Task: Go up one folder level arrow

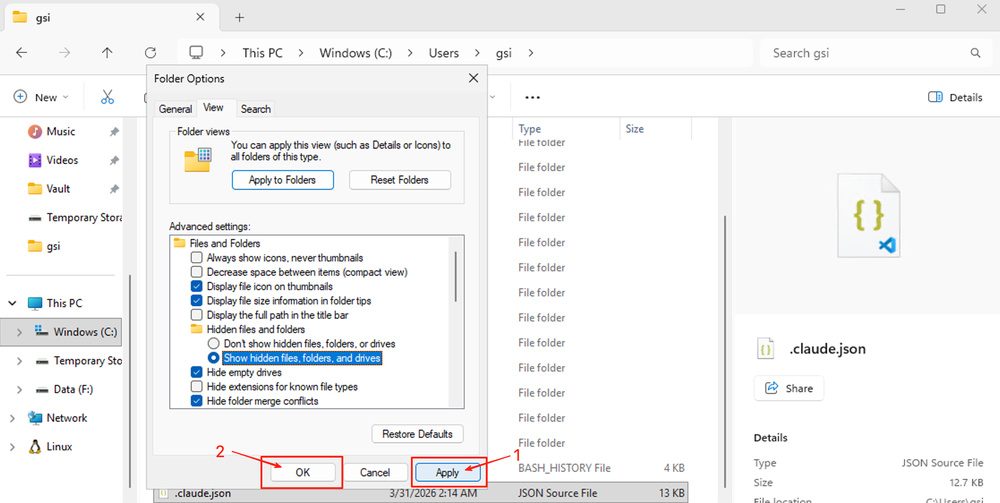Action: pos(107,53)
